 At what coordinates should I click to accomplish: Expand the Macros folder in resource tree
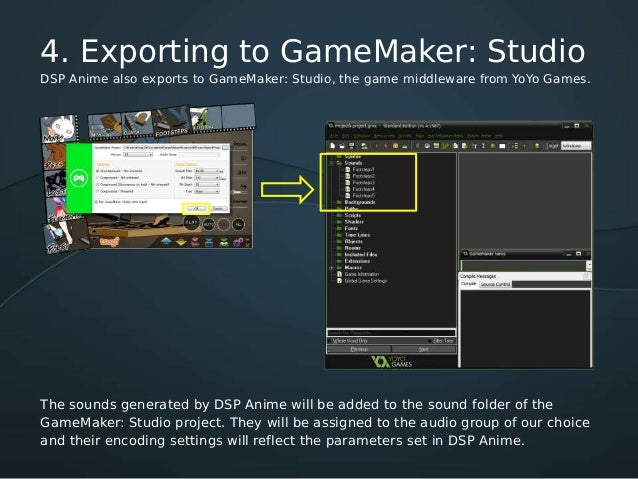click(331, 267)
